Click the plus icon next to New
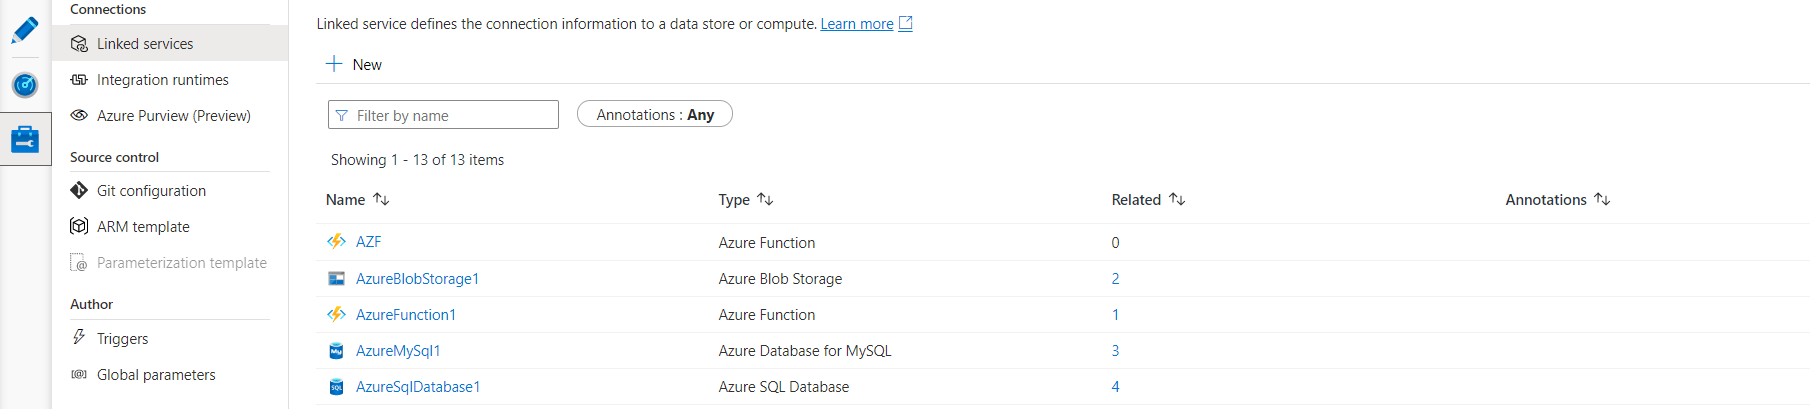The width and height of the screenshot is (1810, 409). point(334,64)
